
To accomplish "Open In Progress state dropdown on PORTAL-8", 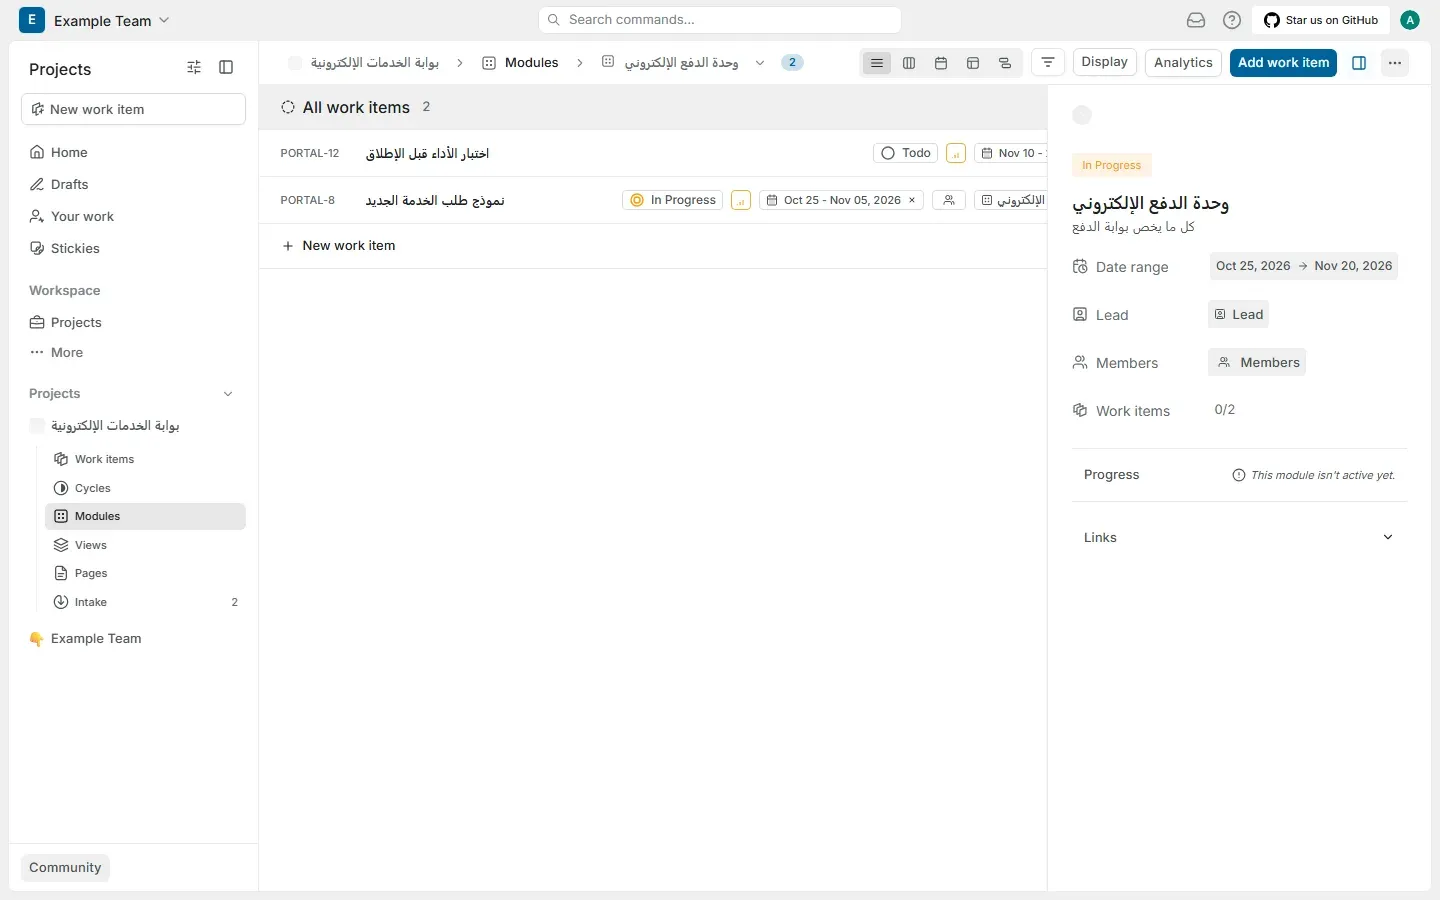I will (x=673, y=201).
